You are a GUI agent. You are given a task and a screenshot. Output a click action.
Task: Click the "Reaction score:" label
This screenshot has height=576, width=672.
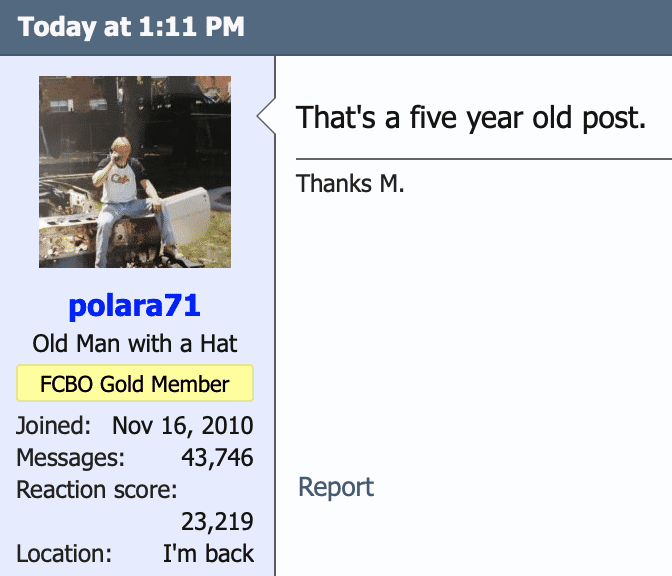[x=96, y=490]
